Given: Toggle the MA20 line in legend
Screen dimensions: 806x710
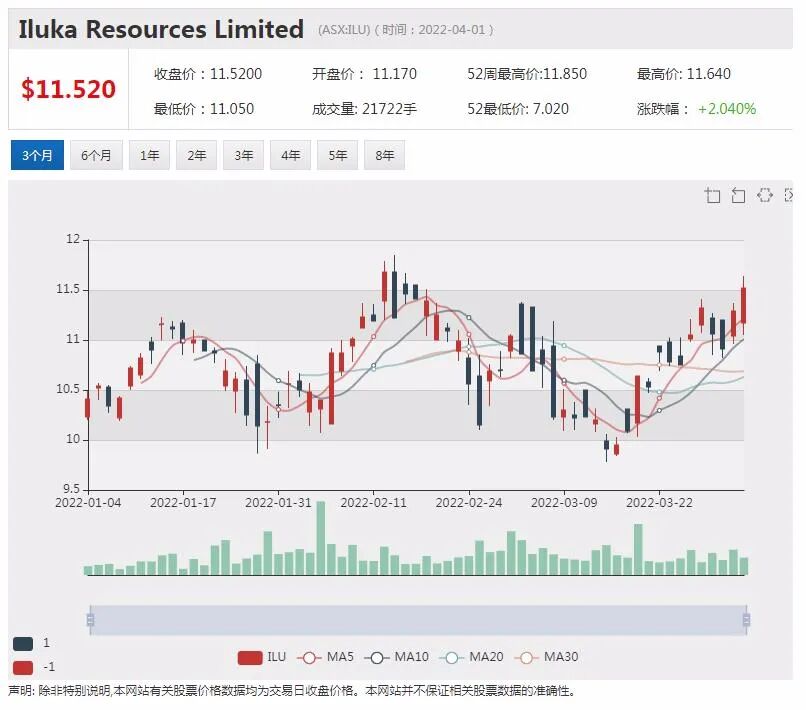Looking at the screenshot, I should tap(471, 657).
